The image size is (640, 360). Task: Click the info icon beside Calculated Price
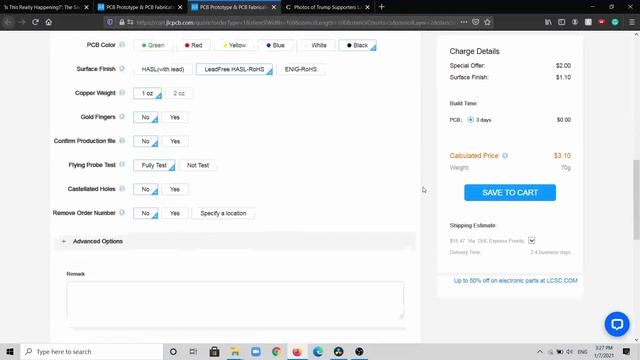pos(505,156)
